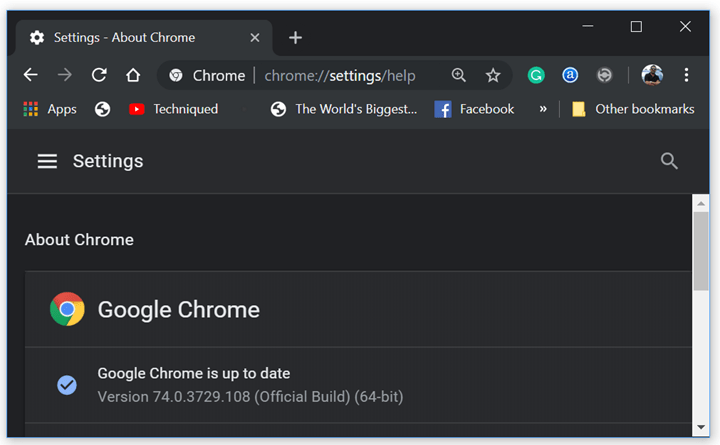Close the Settings - About Chrome tab
Image resolution: width=720 pixels, height=445 pixels.
(255, 38)
